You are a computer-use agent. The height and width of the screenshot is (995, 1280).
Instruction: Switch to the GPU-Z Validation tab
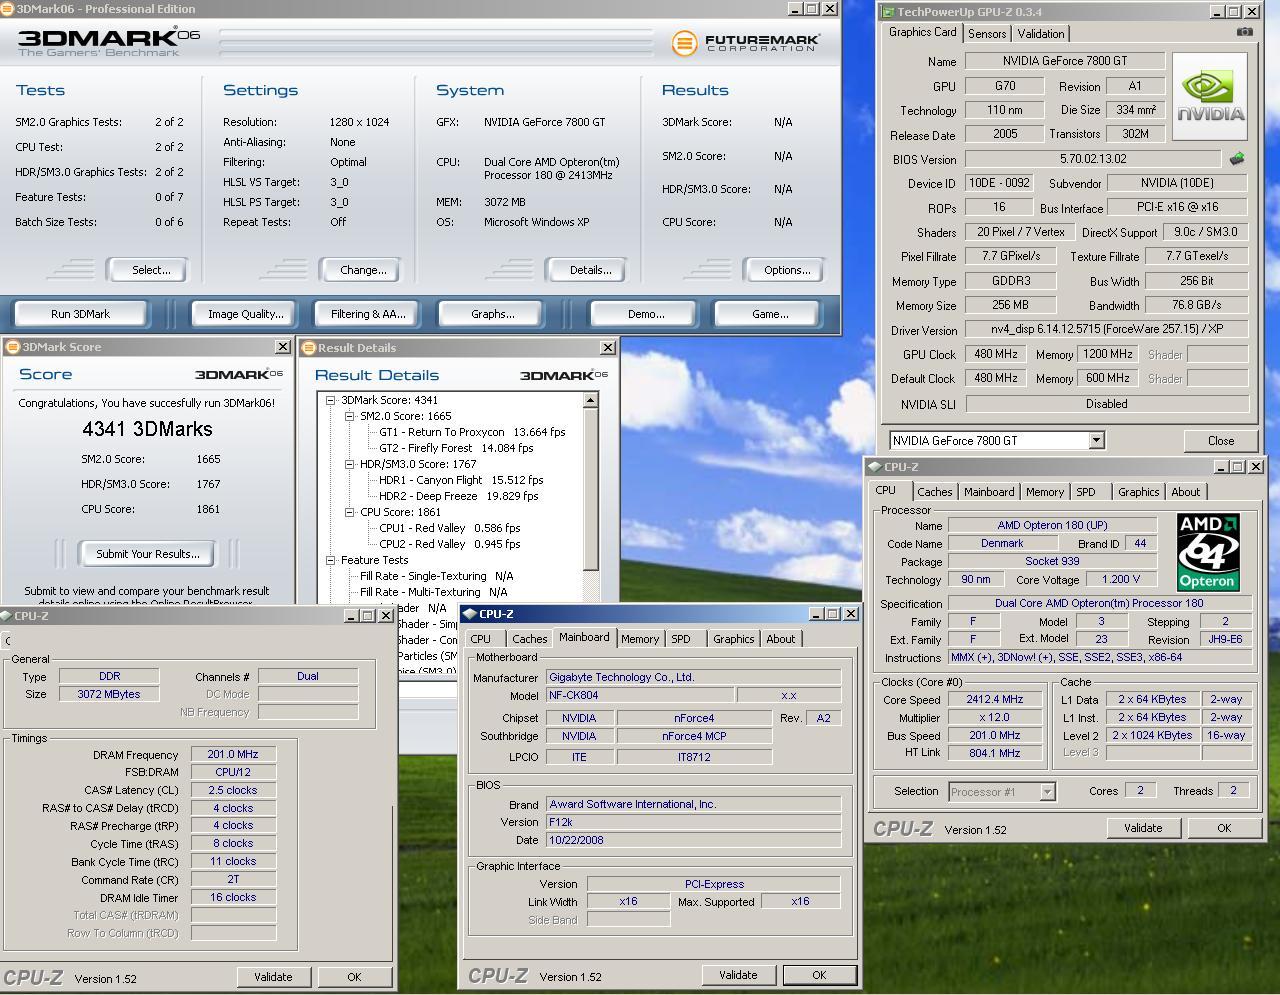(1041, 33)
